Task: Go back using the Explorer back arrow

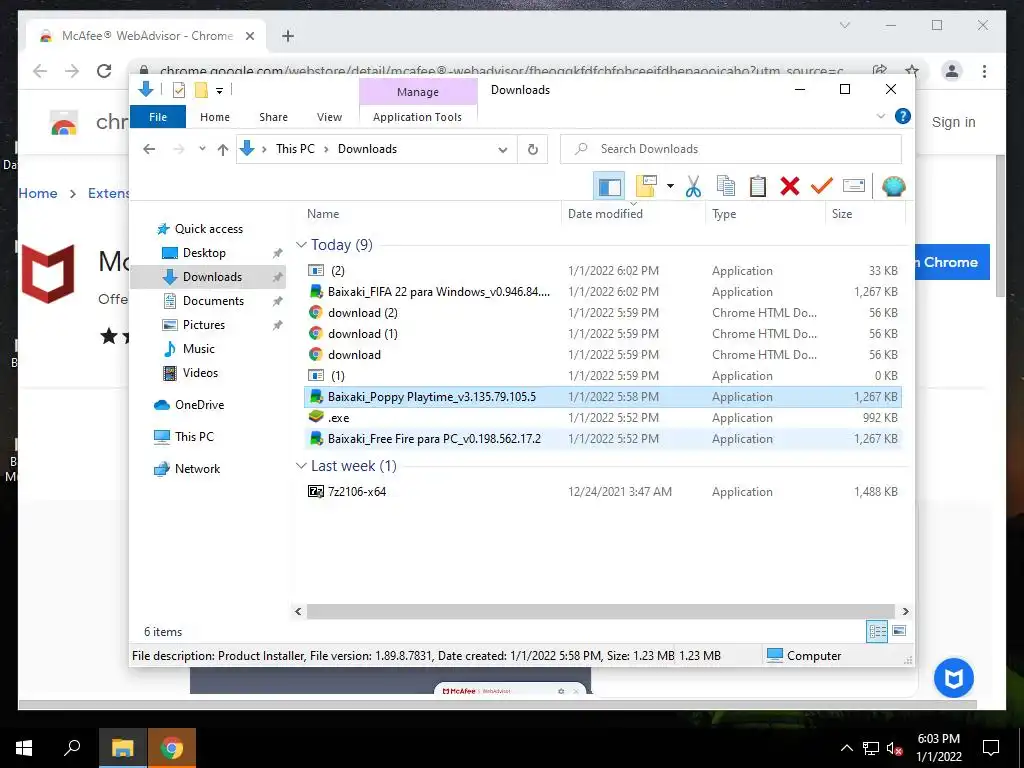Action: tap(149, 150)
